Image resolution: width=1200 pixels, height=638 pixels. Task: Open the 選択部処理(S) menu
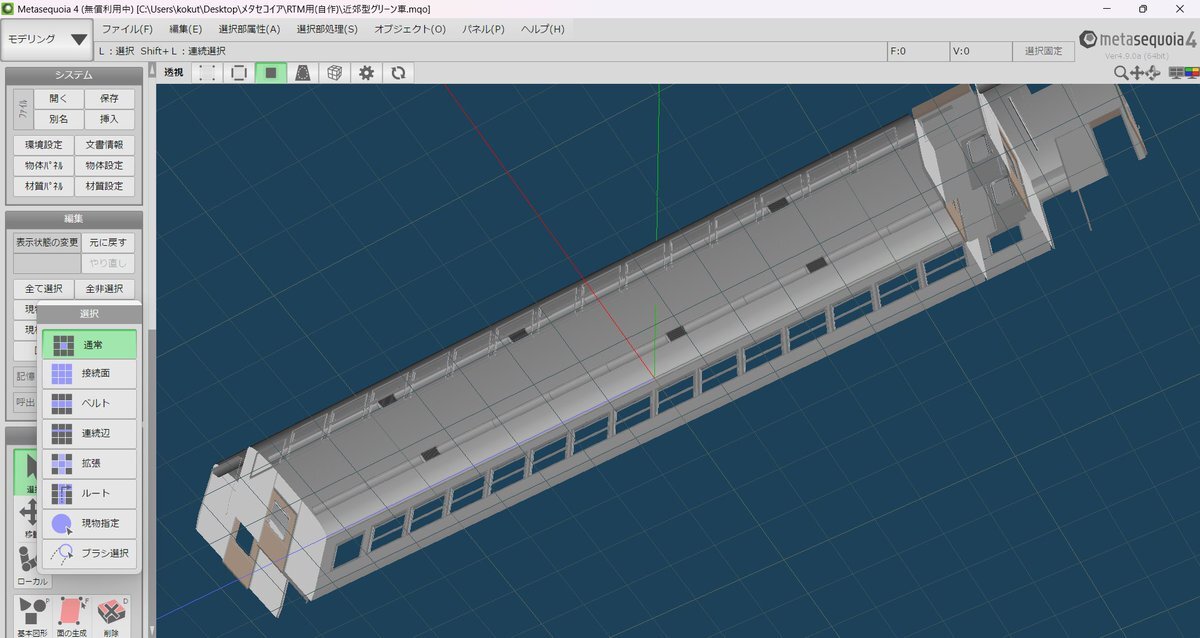click(x=327, y=29)
